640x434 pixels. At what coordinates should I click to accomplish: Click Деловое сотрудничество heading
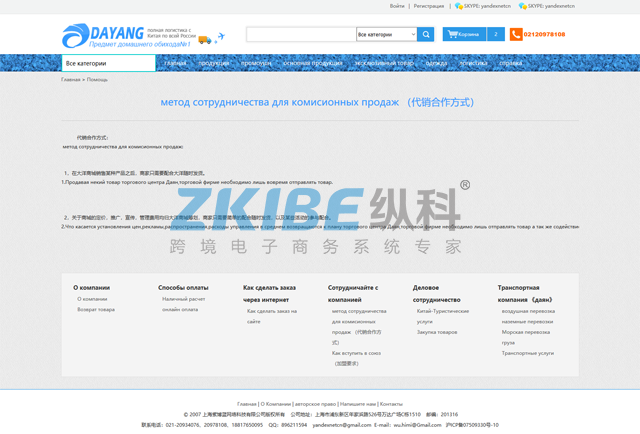(436, 294)
